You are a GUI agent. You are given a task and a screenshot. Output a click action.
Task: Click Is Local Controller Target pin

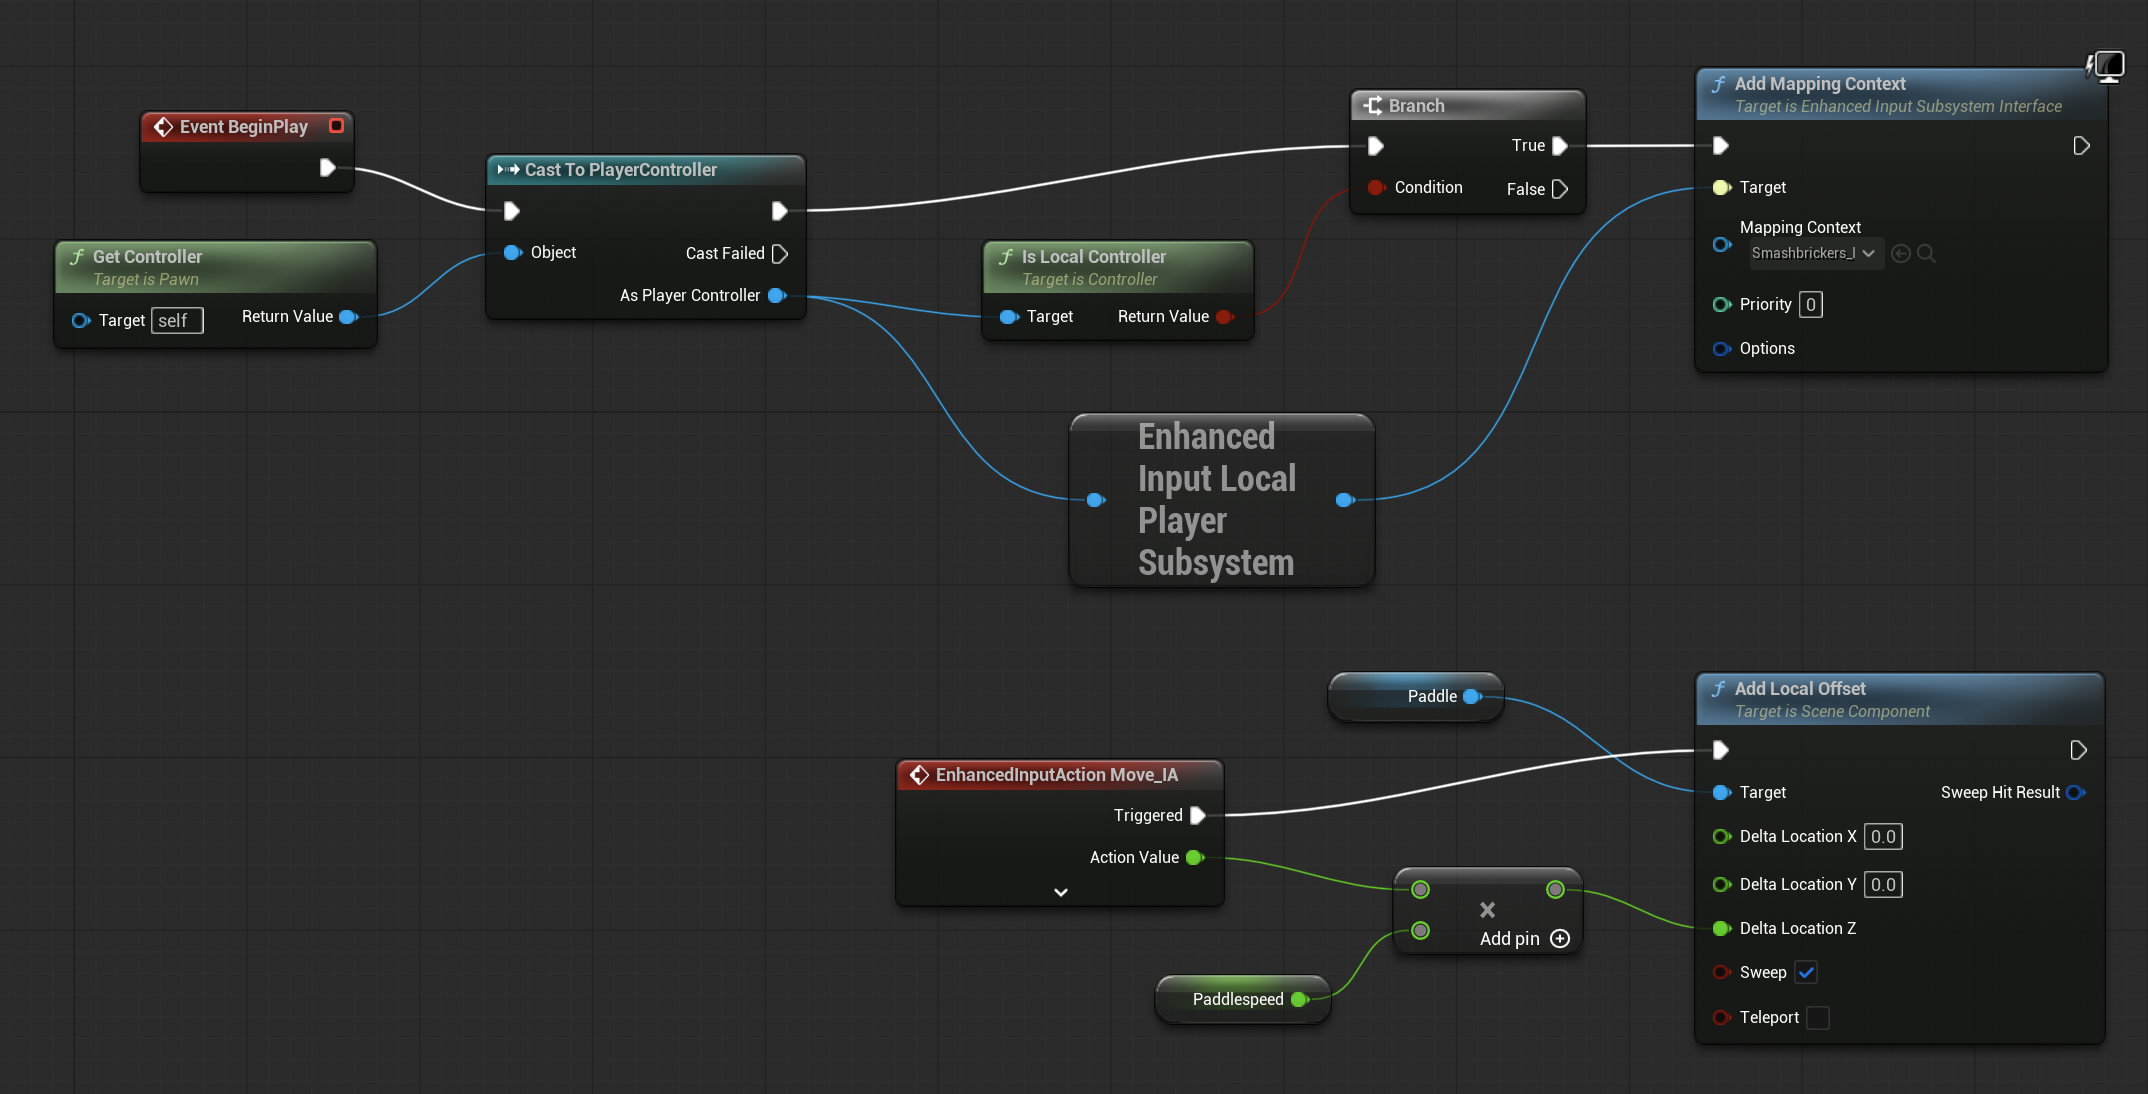point(1009,317)
